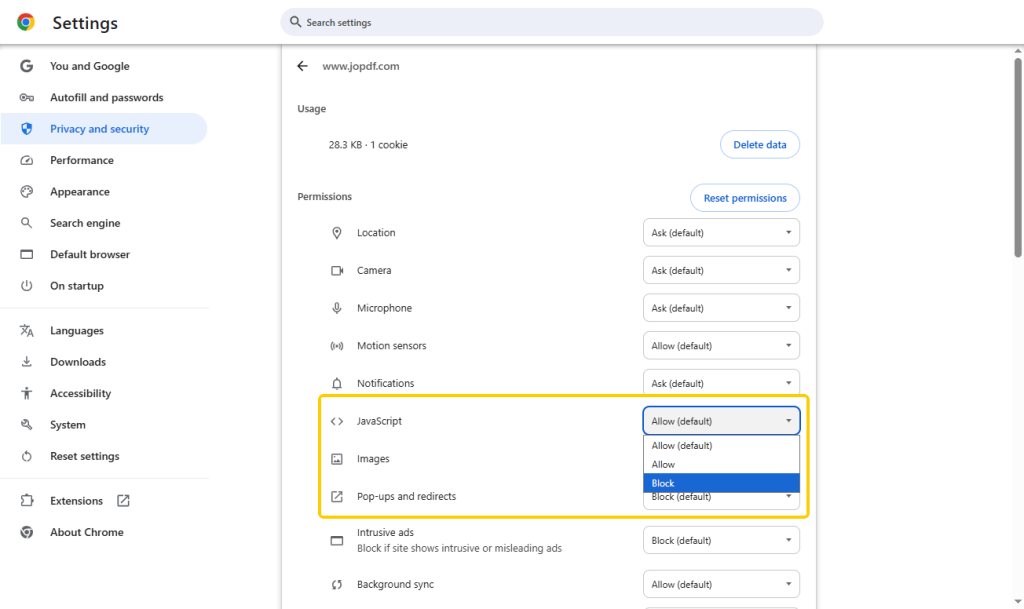Click the Chrome logo icon
The width and height of the screenshot is (1024, 609).
tap(26, 22)
